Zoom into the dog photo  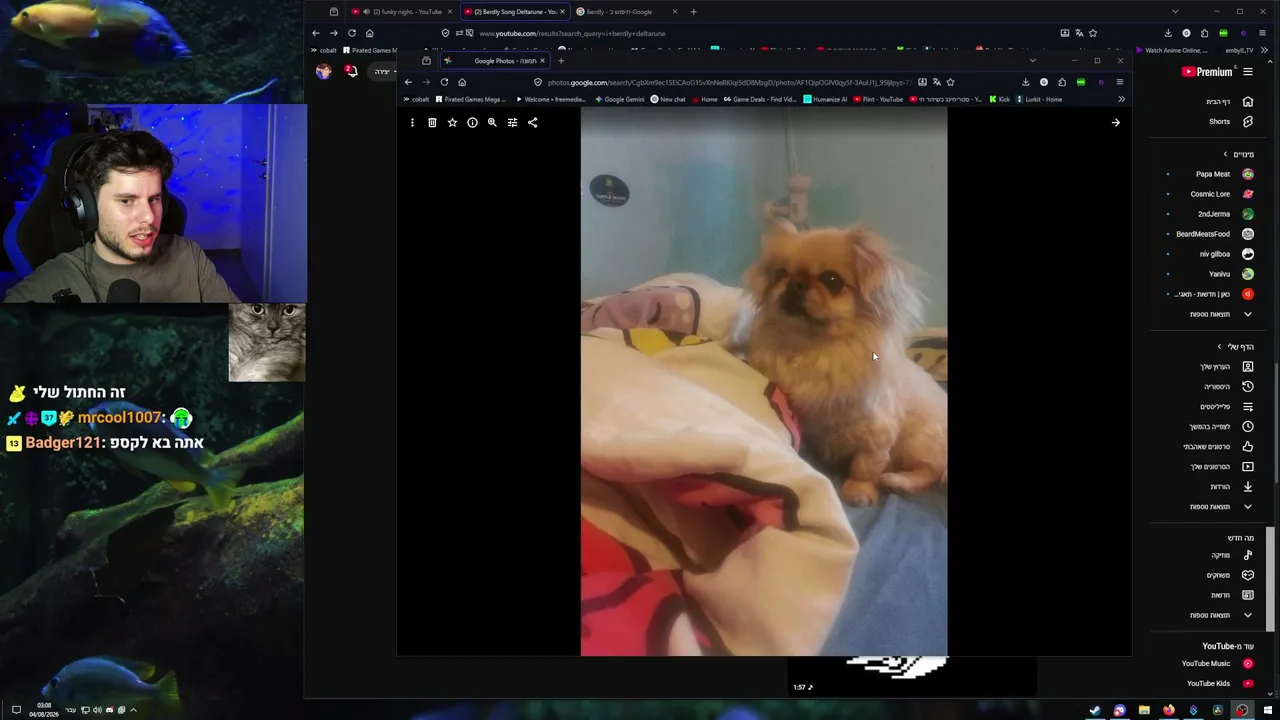(x=492, y=123)
